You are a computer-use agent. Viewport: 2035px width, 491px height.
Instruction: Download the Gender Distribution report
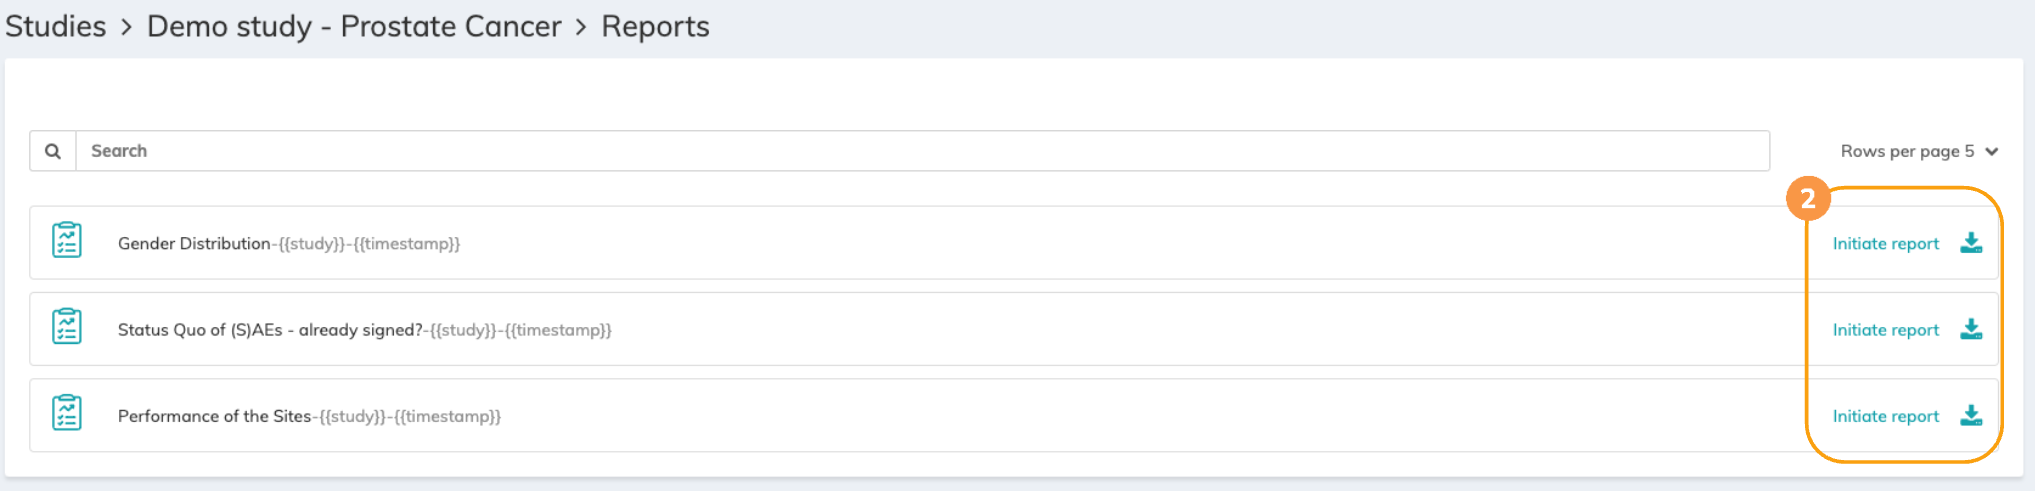pos(1971,243)
